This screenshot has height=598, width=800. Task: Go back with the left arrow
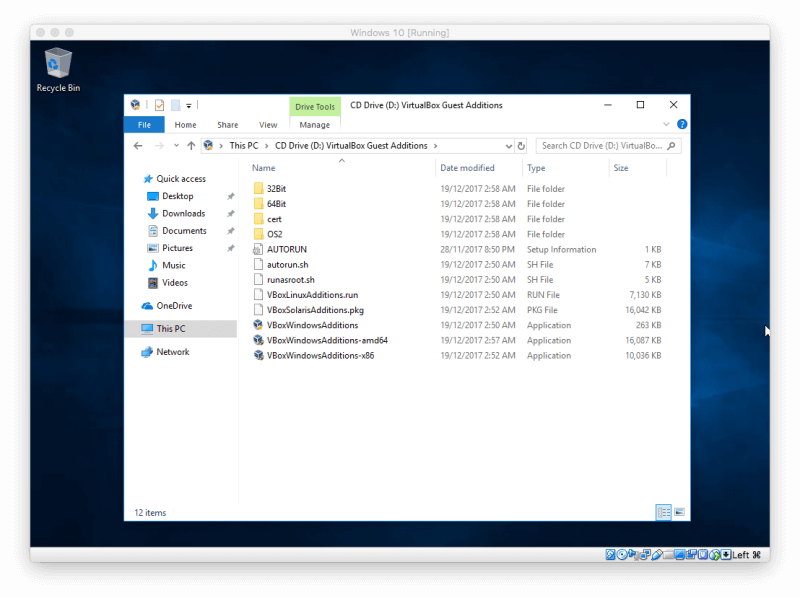coord(138,146)
